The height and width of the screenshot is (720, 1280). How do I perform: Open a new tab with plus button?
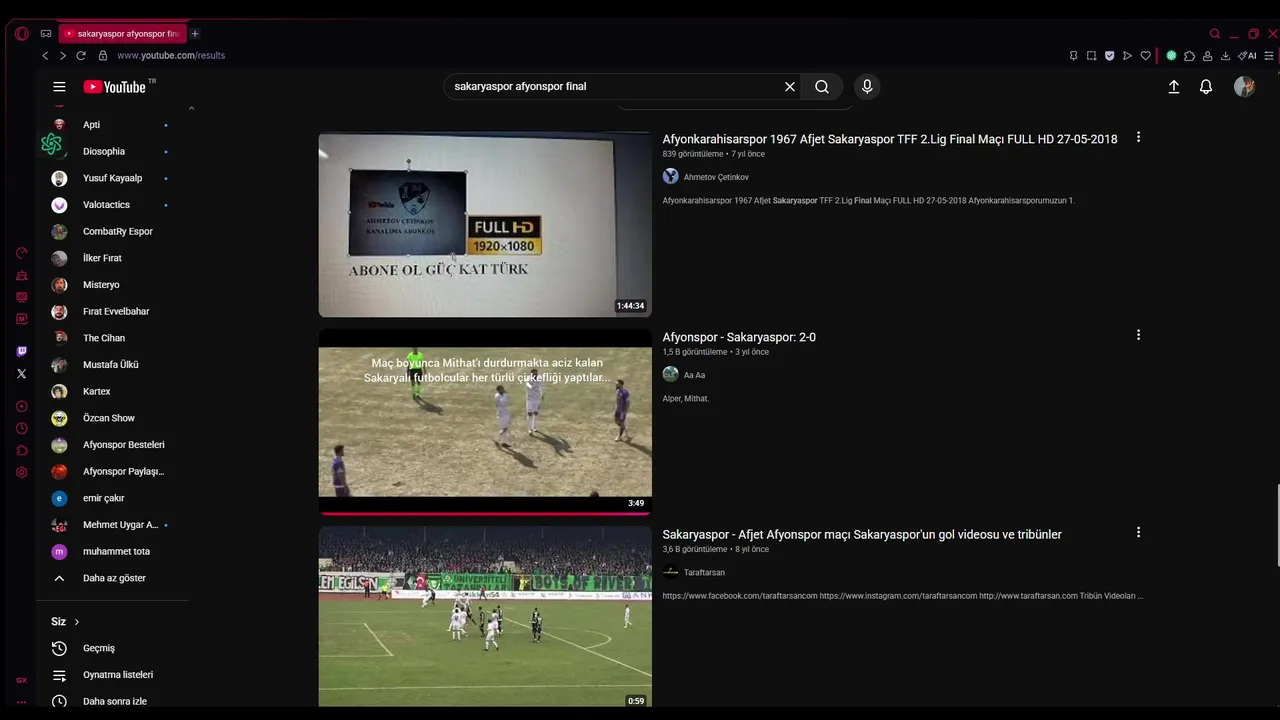click(195, 34)
